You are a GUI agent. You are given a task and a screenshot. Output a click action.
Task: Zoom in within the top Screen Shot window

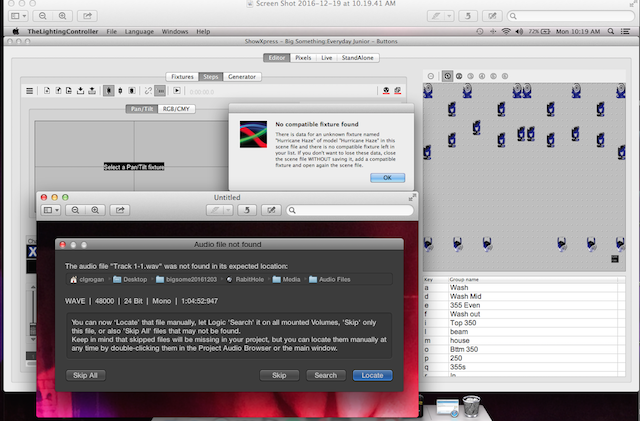tap(62, 16)
